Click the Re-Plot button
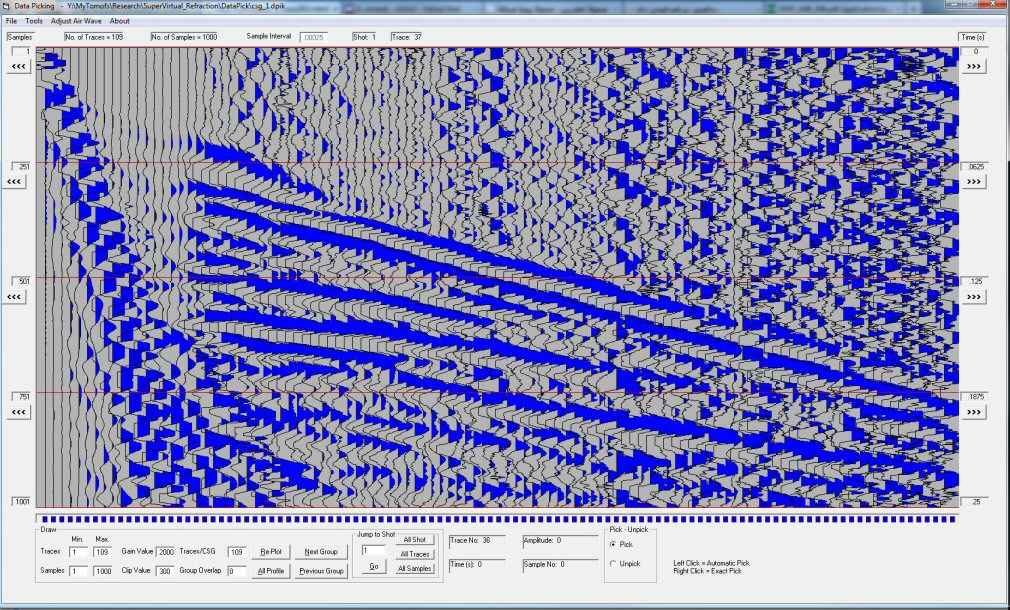Image resolution: width=1010 pixels, height=610 pixels. (270, 552)
